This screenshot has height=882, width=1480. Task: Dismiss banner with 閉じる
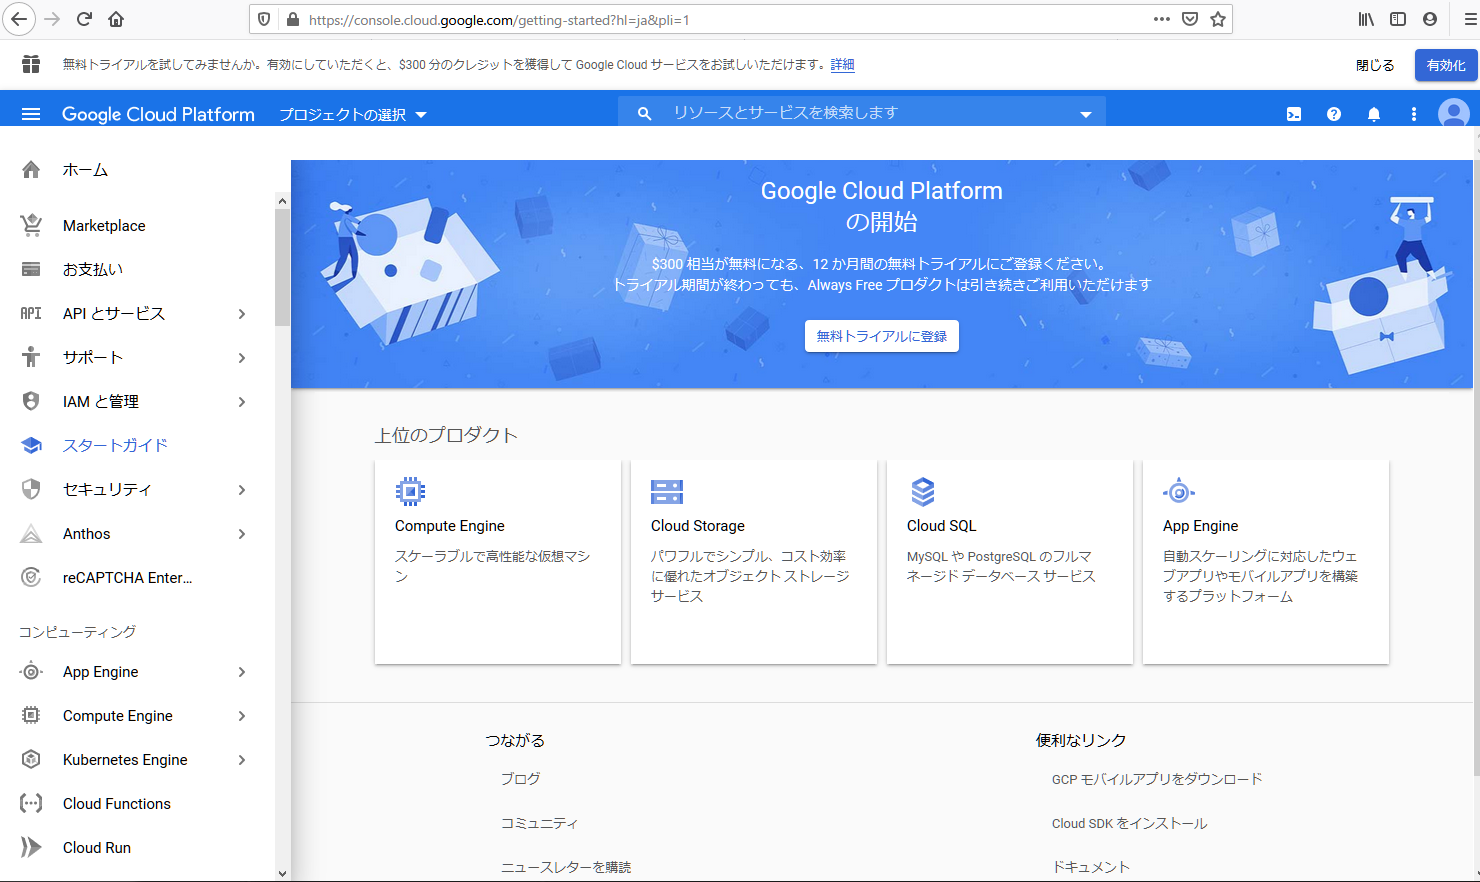(x=1375, y=65)
